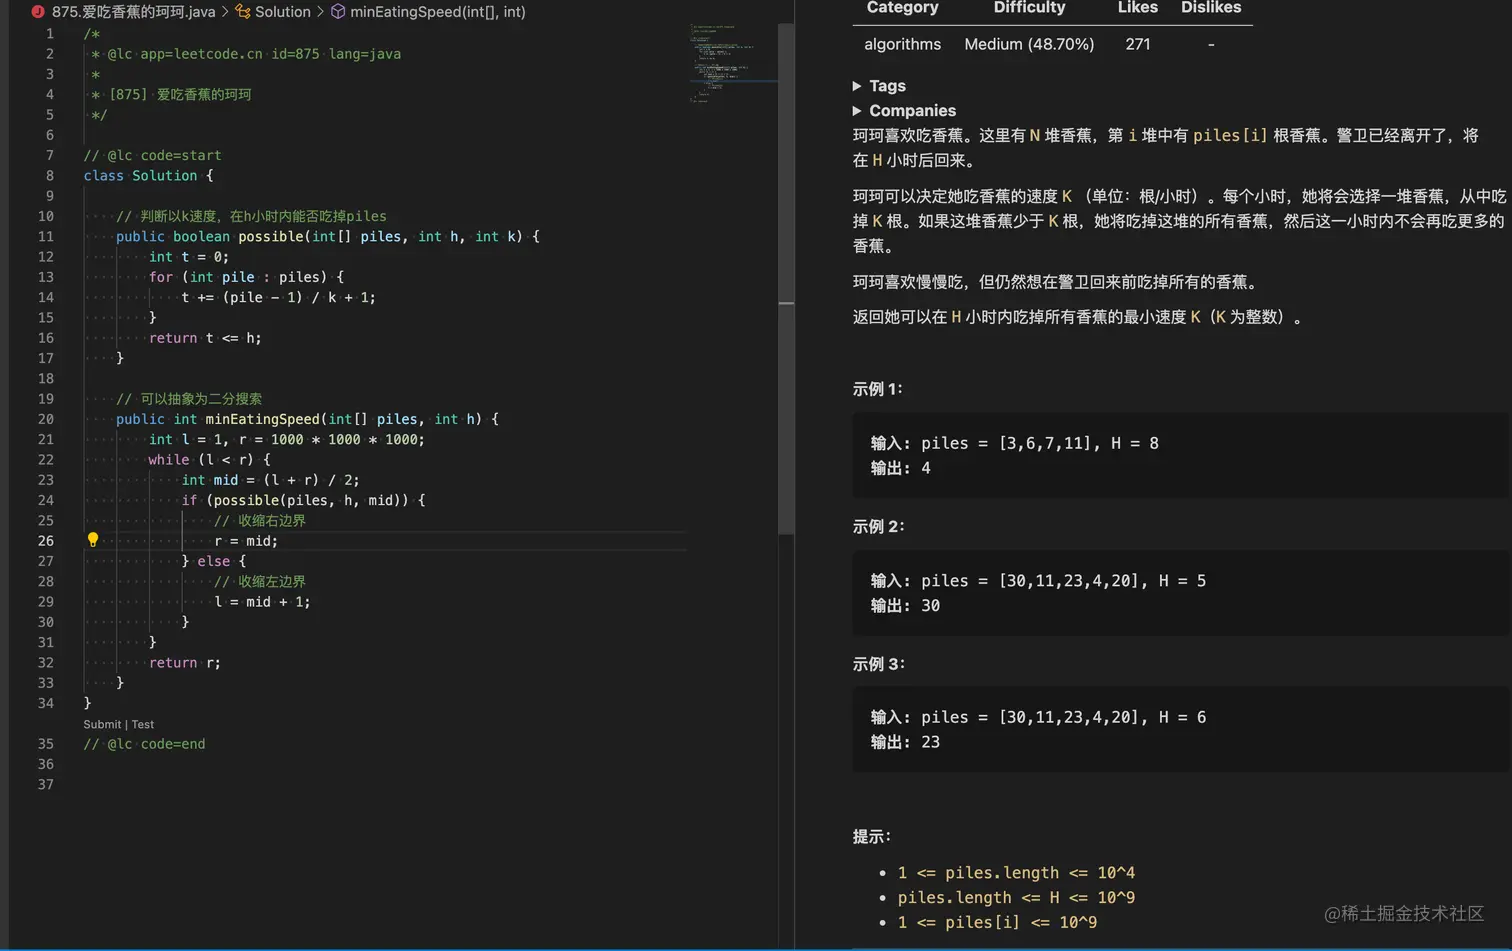The height and width of the screenshot is (951, 1512).
Task: Click line number 26 in the gutter
Action: click(x=46, y=541)
